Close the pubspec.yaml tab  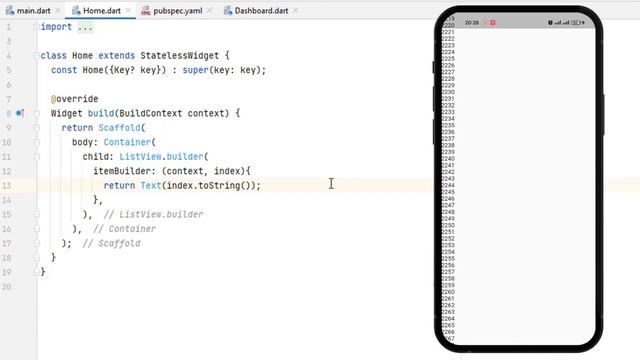tap(209, 11)
